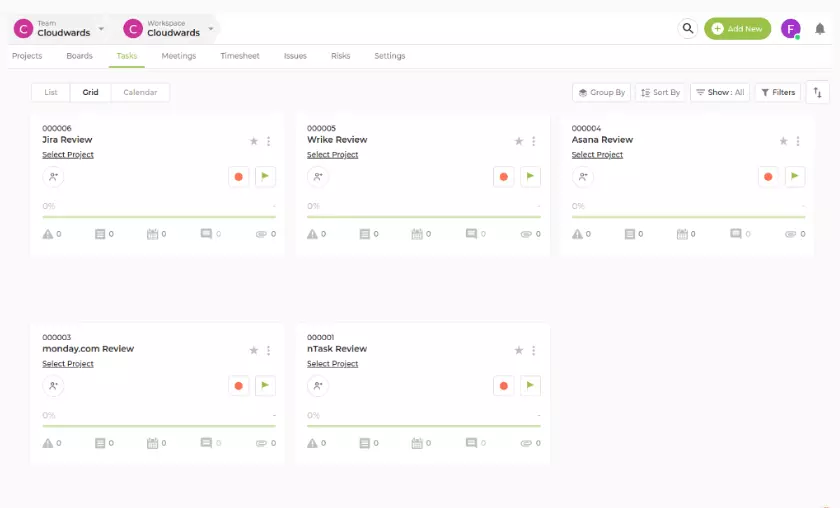Click nTask Review checklist icon
This screenshot has height=508, width=840.
(x=365, y=443)
